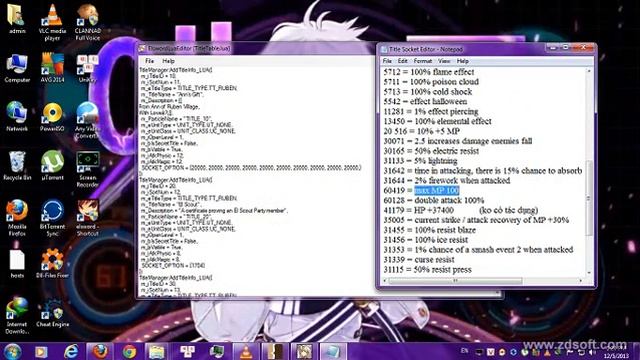This screenshot has height=360, width=640.
Task: Click Notepad horizontal scrollbar right arrow
Action: (x=581, y=281)
